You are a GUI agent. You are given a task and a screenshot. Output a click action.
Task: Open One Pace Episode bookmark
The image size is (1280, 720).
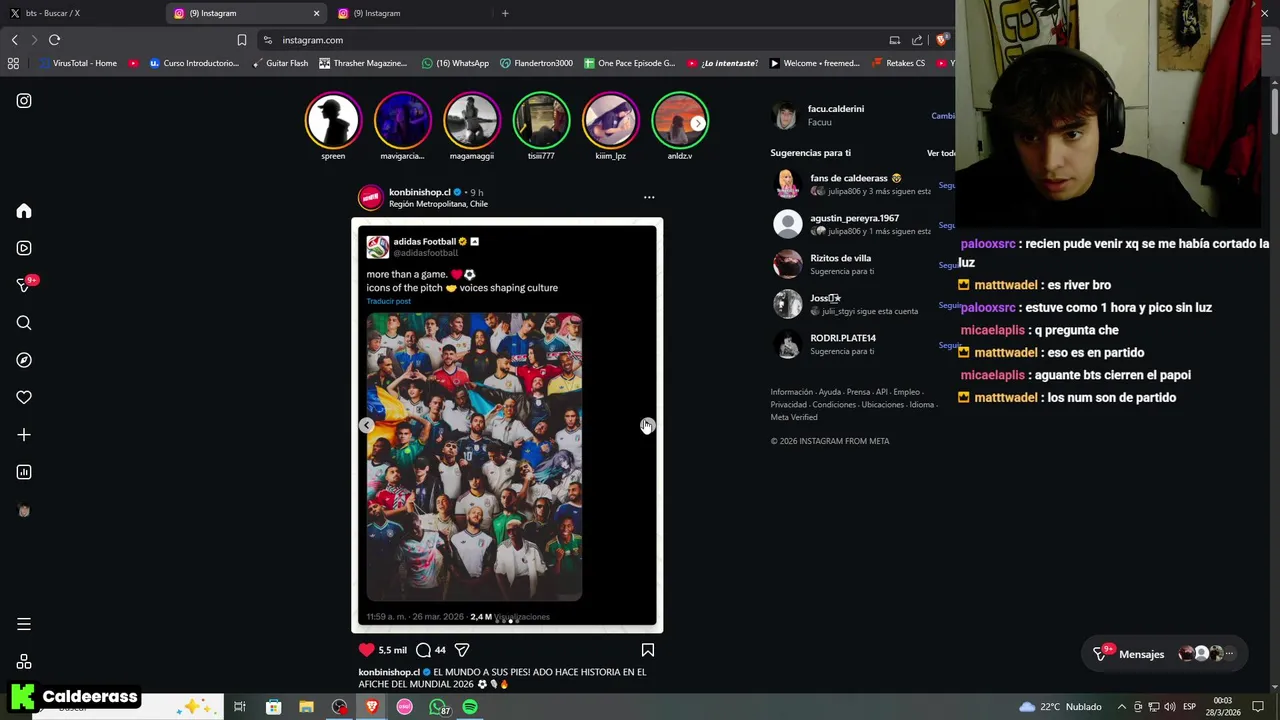tap(630, 63)
